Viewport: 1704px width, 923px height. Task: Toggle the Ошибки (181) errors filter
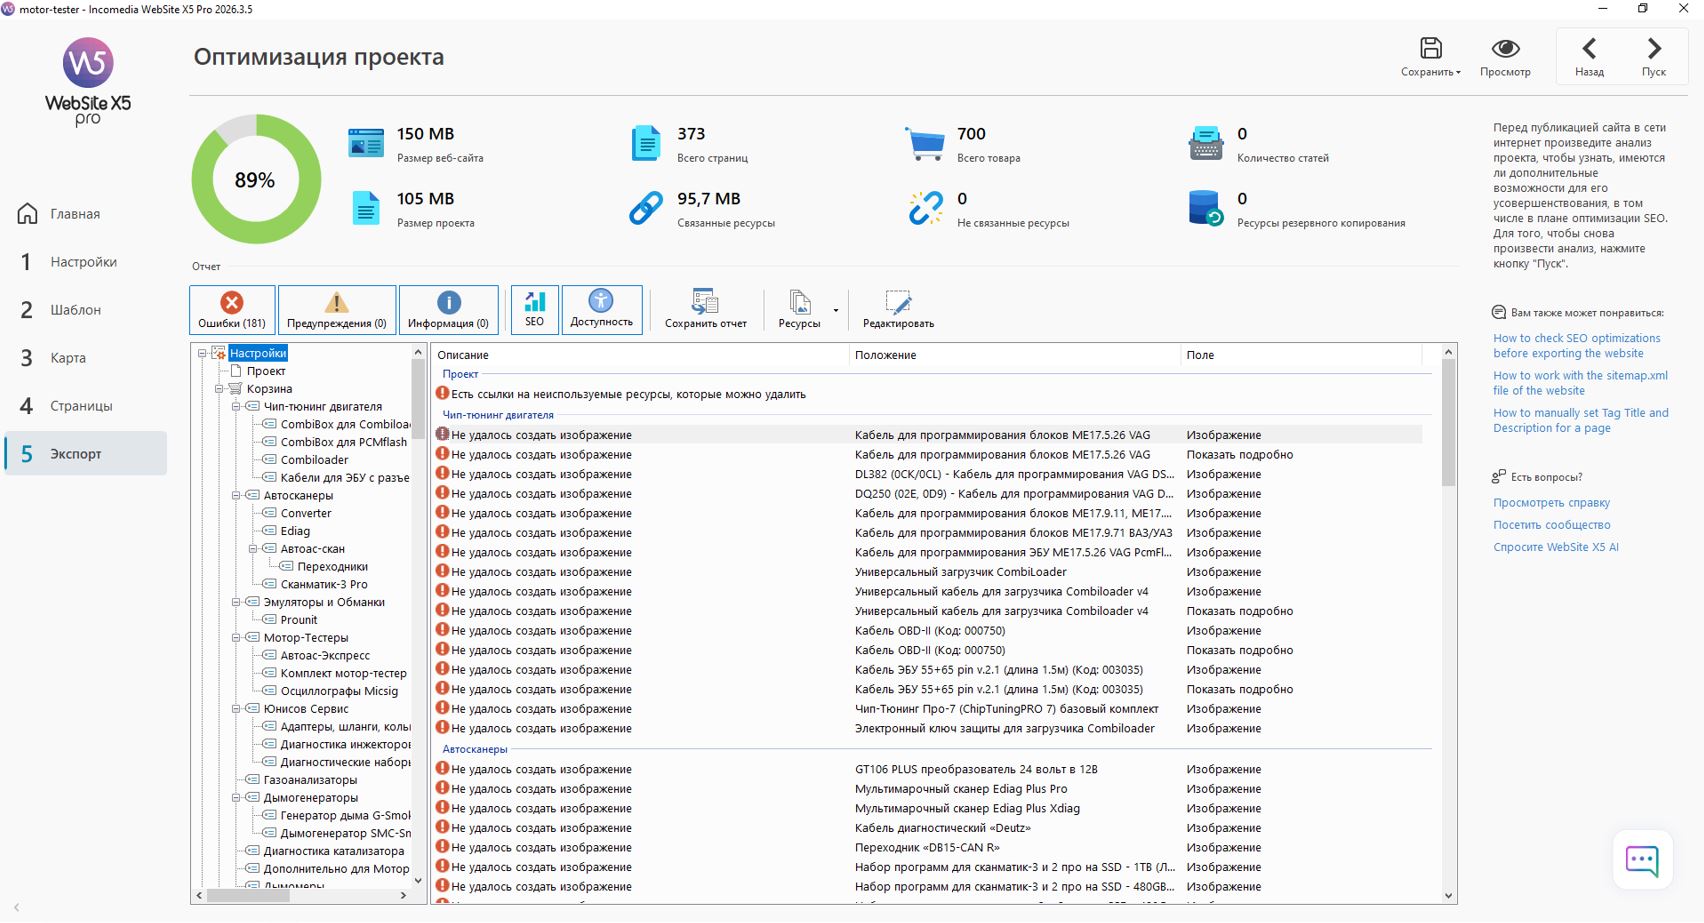coord(232,309)
